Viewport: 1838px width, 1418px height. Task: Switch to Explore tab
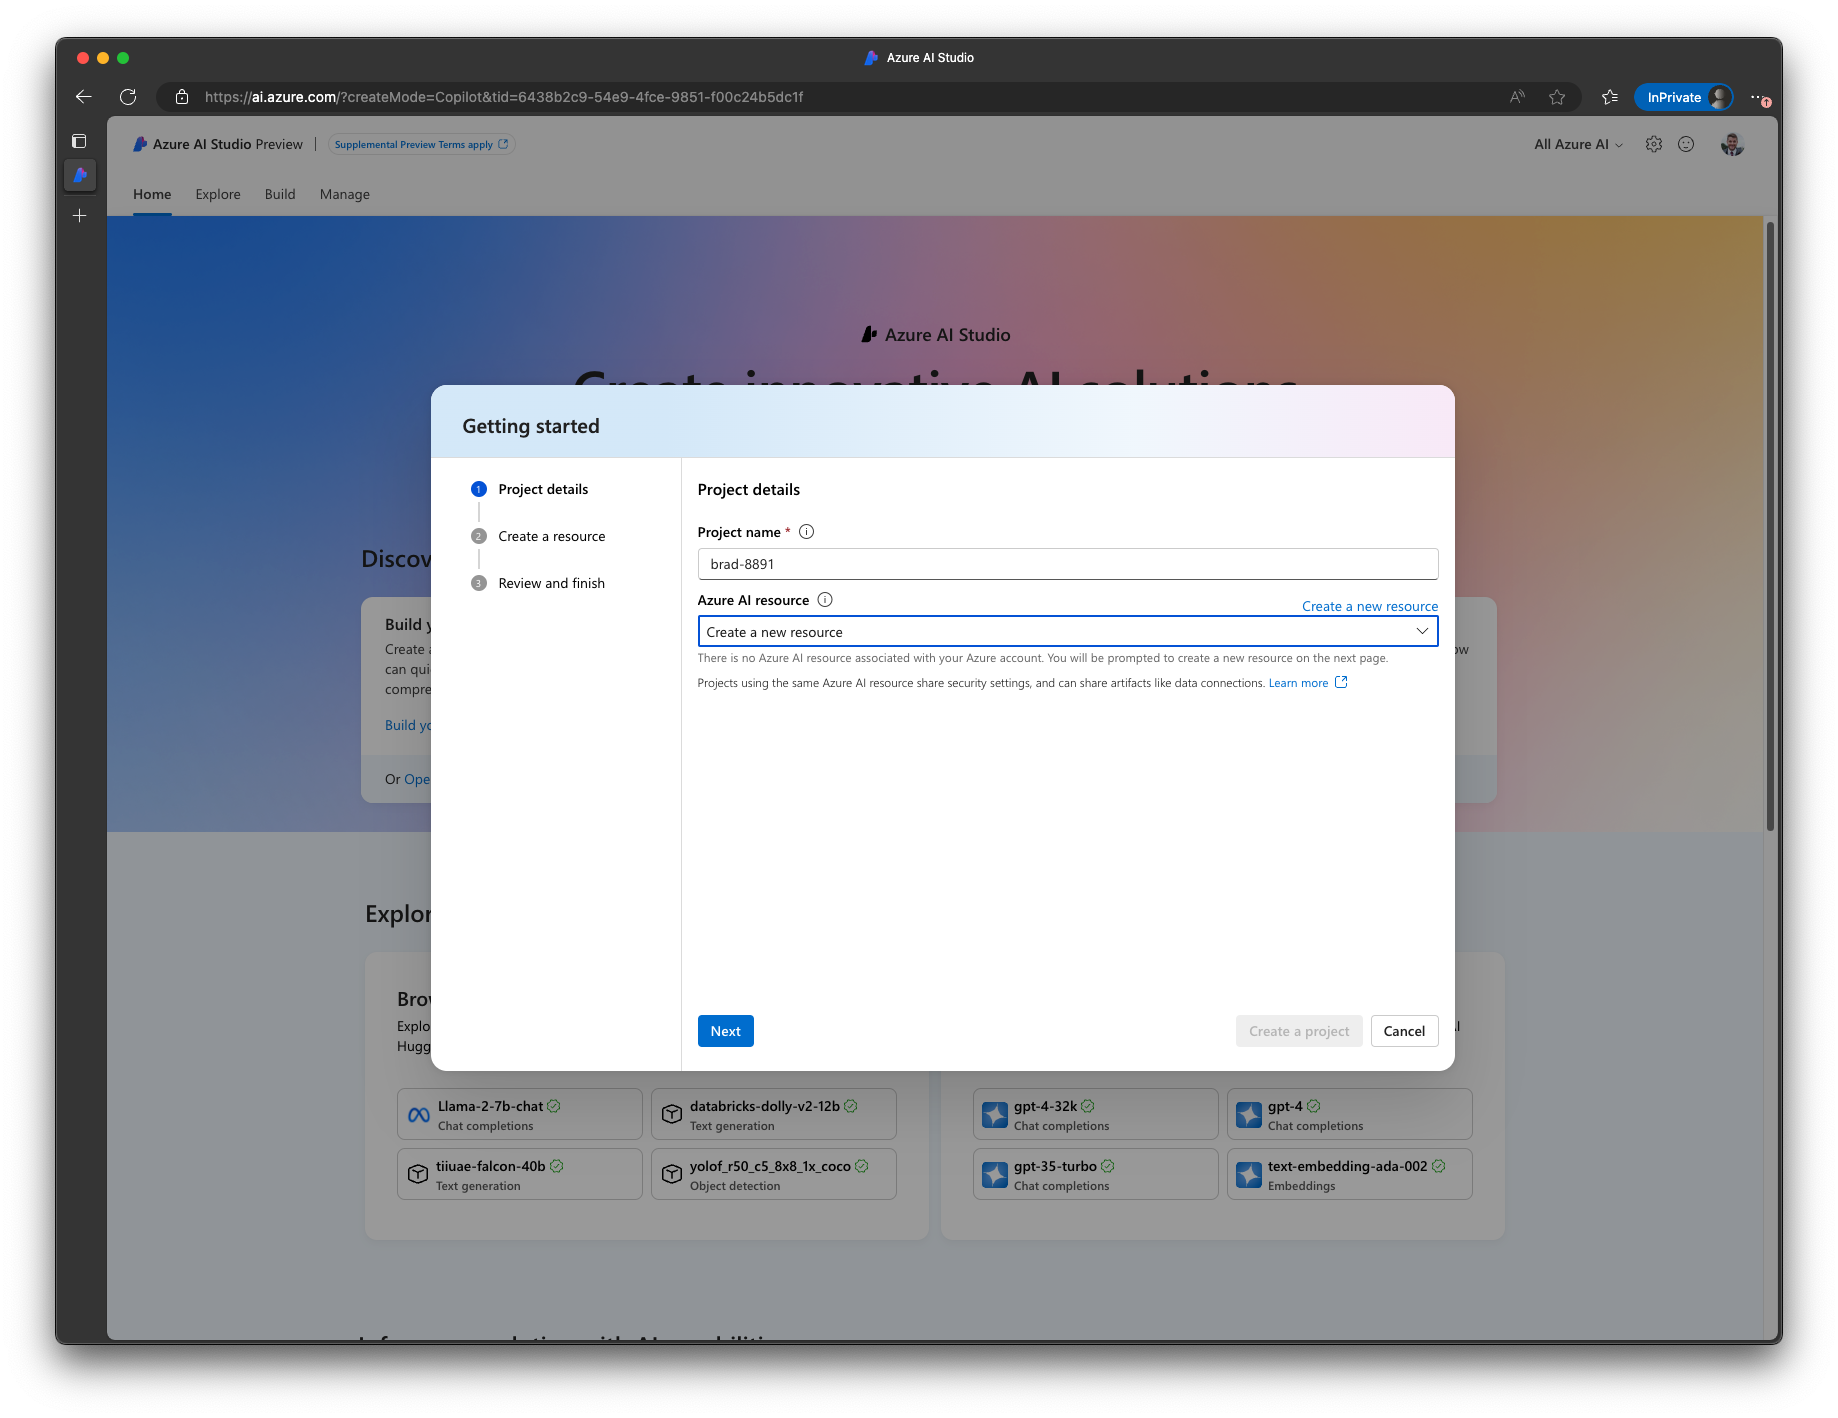pyautogui.click(x=218, y=194)
